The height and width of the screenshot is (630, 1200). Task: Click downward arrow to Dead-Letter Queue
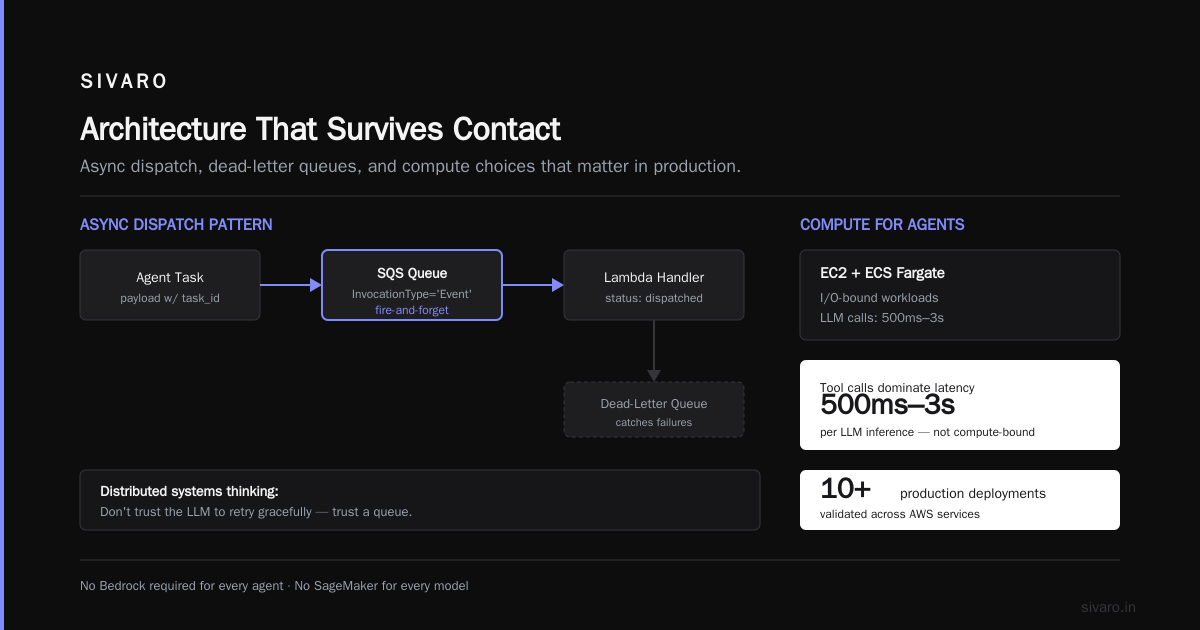[654, 351]
